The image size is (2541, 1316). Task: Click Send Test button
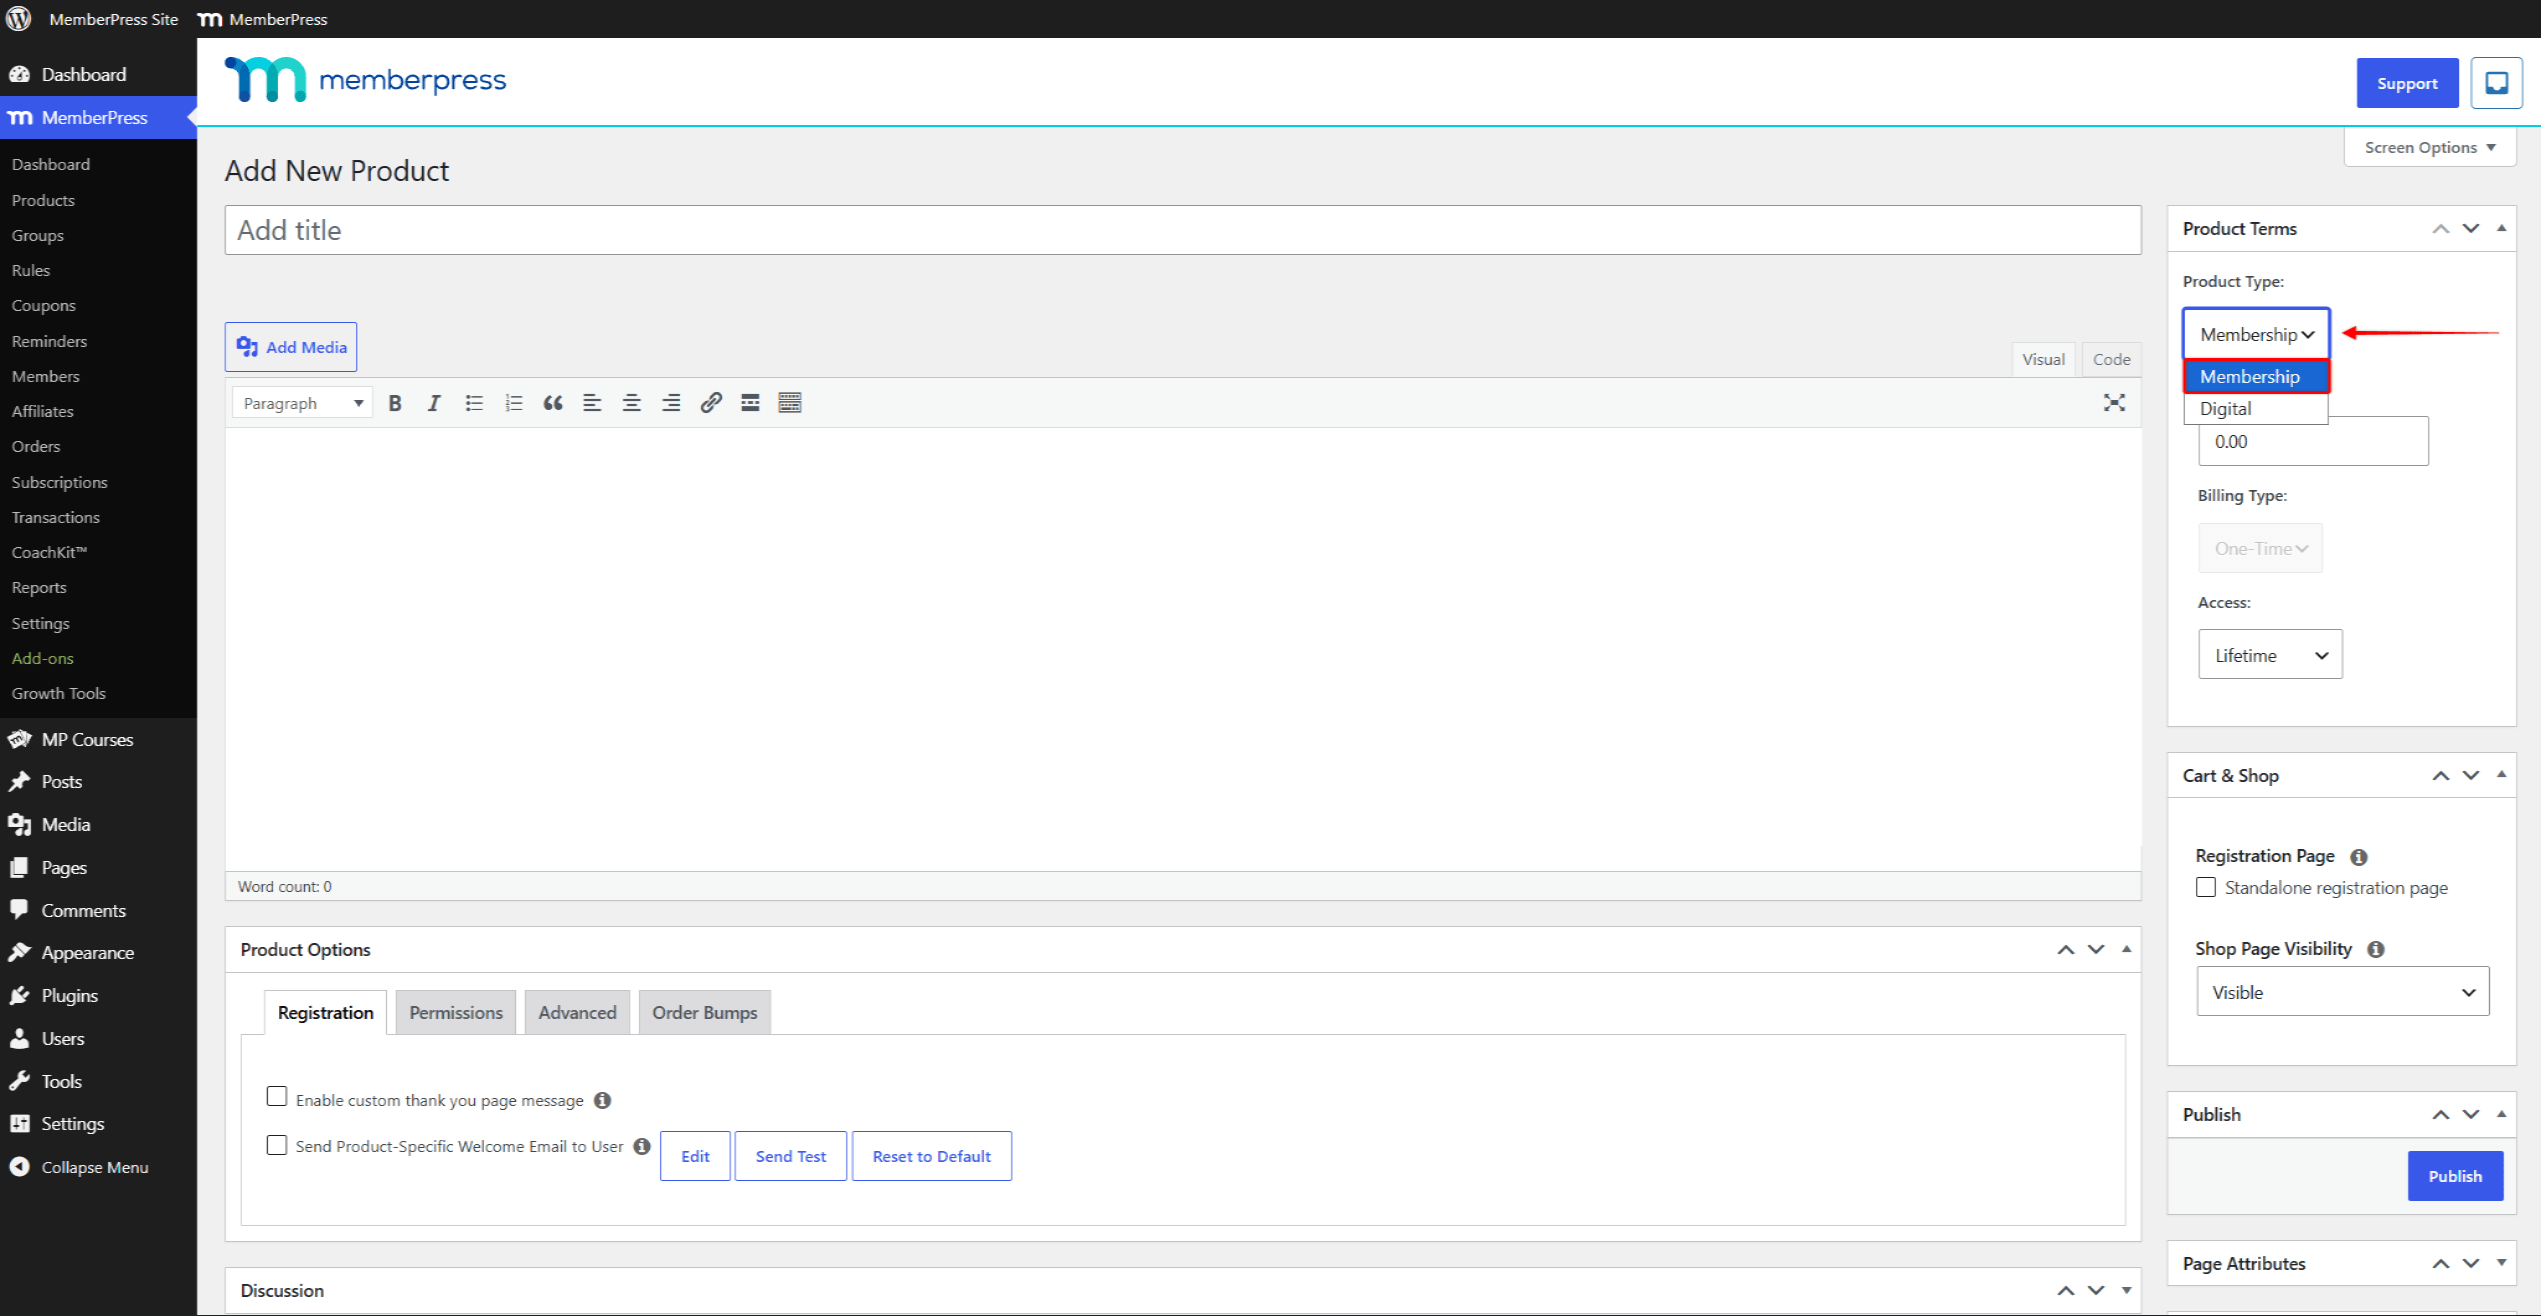tap(791, 1156)
